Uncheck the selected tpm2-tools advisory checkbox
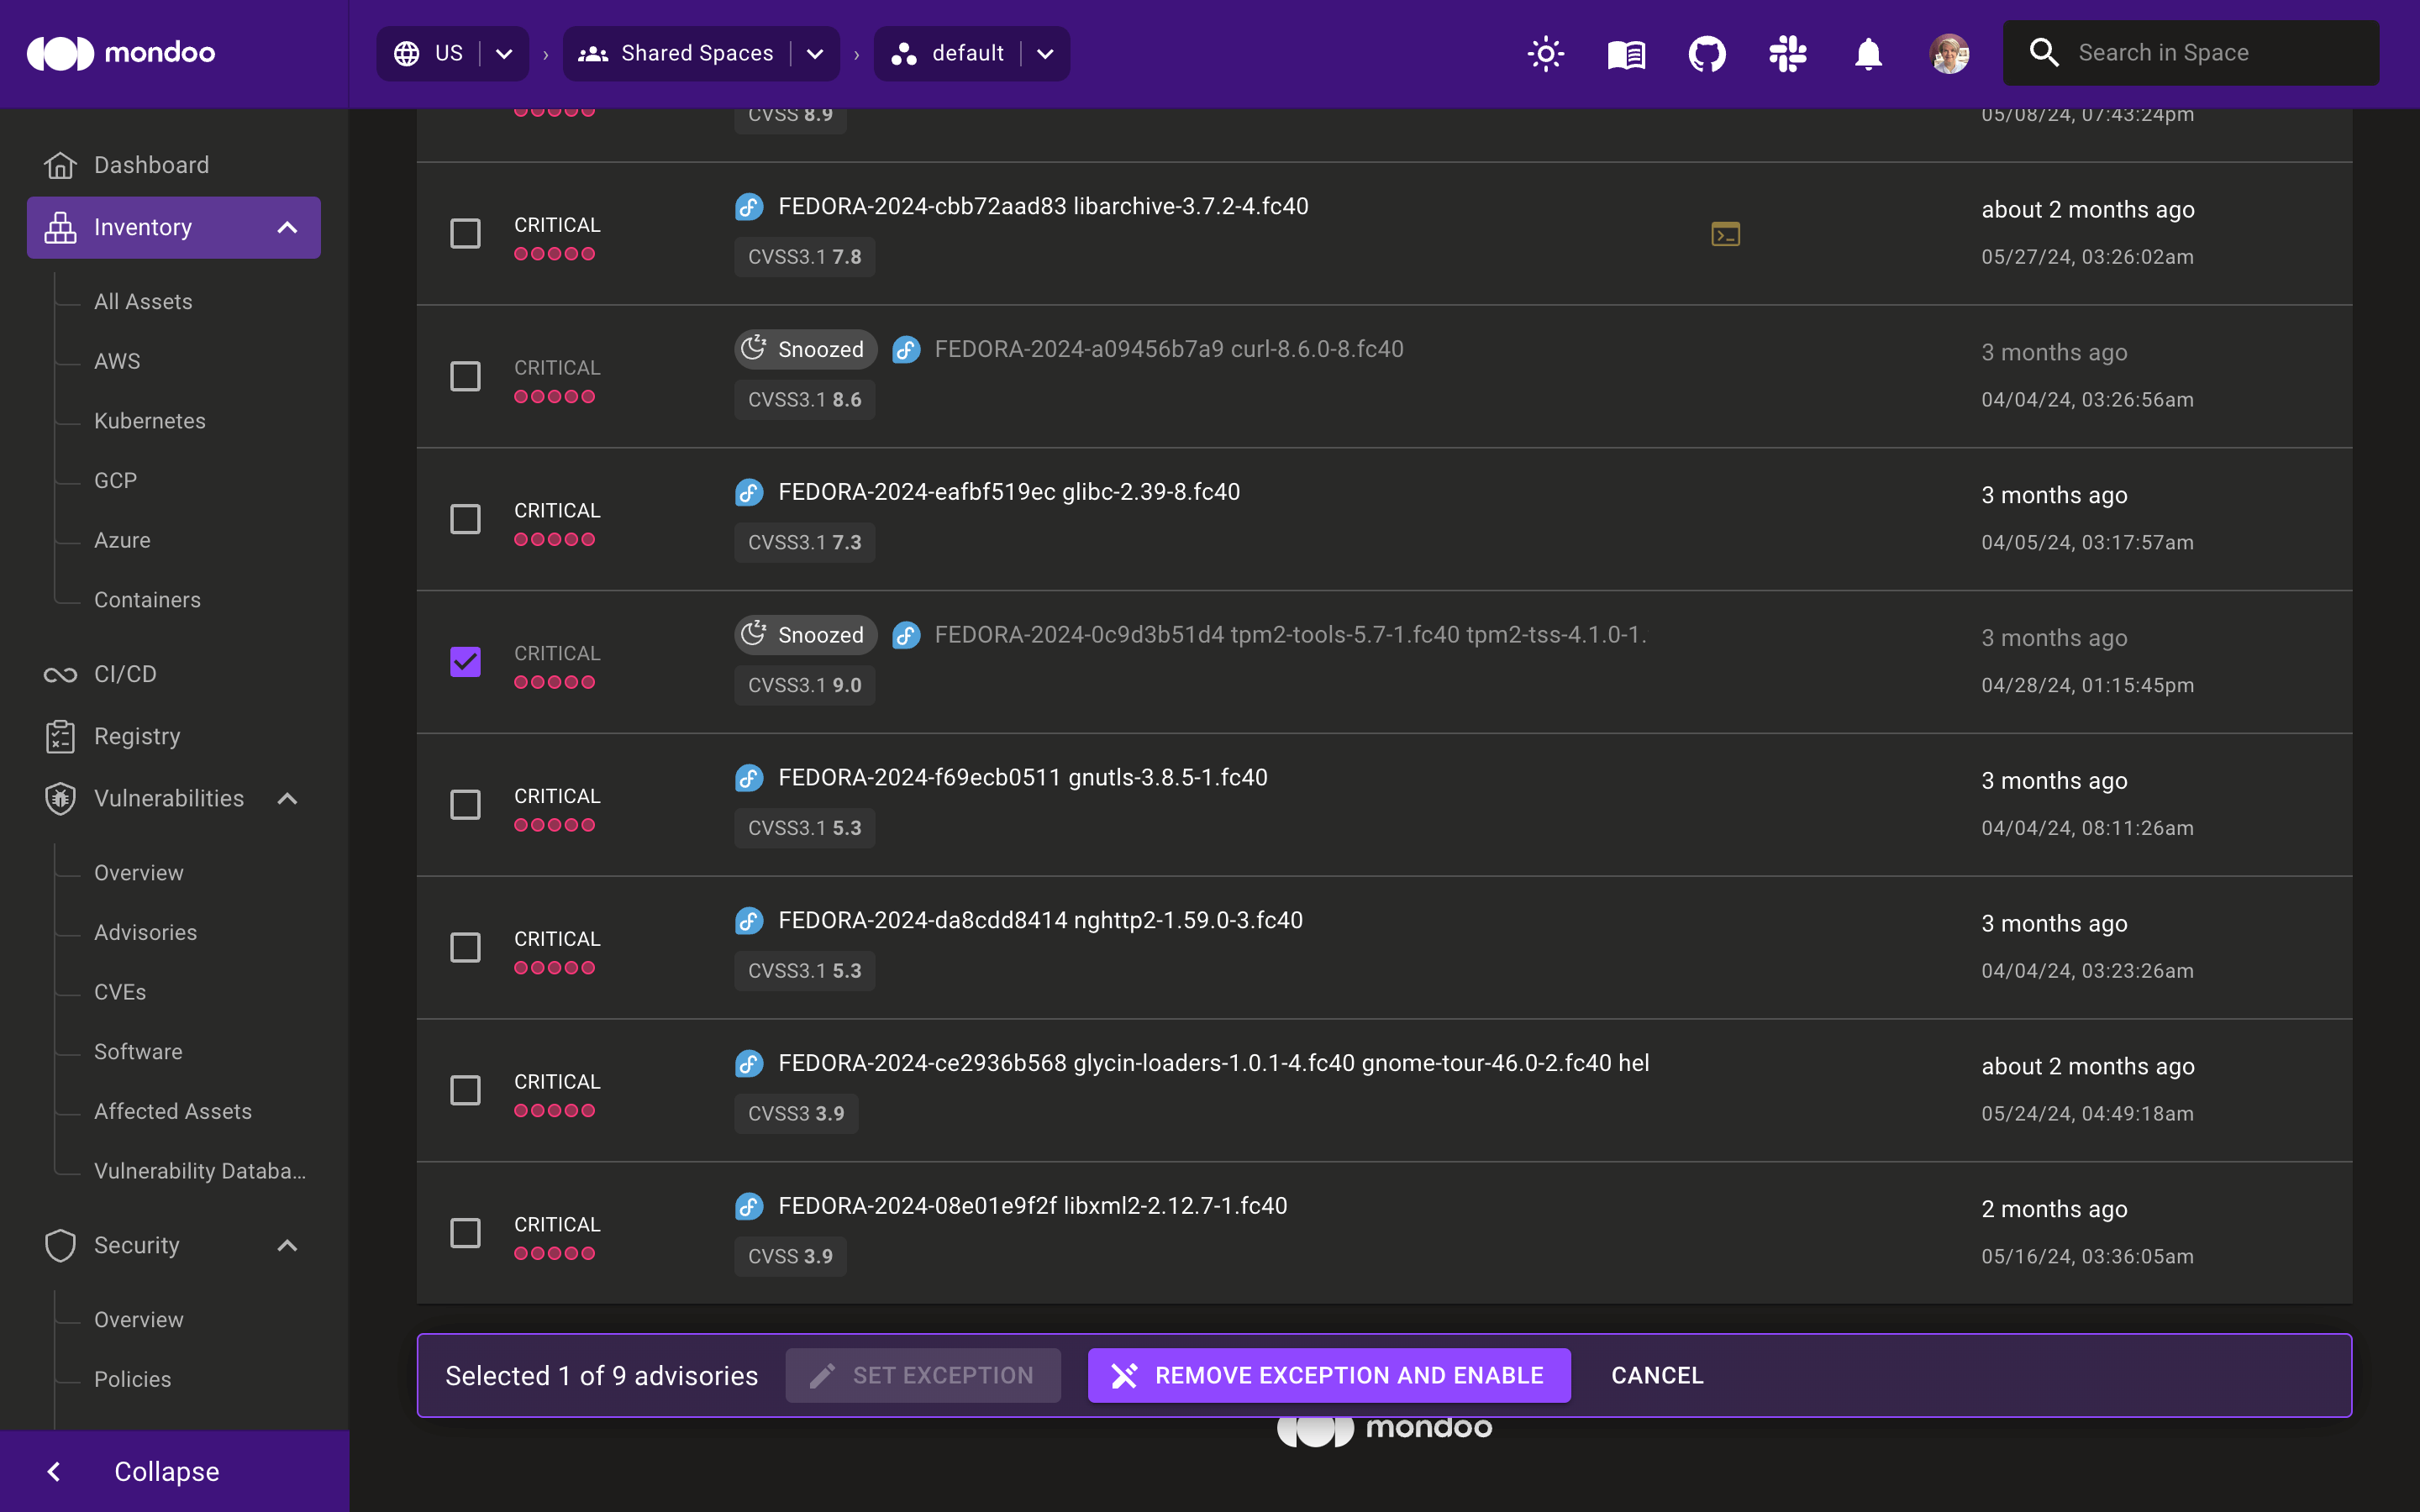Screen dimensions: 2420x1512 pyautogui.click(x=464, y=662)
